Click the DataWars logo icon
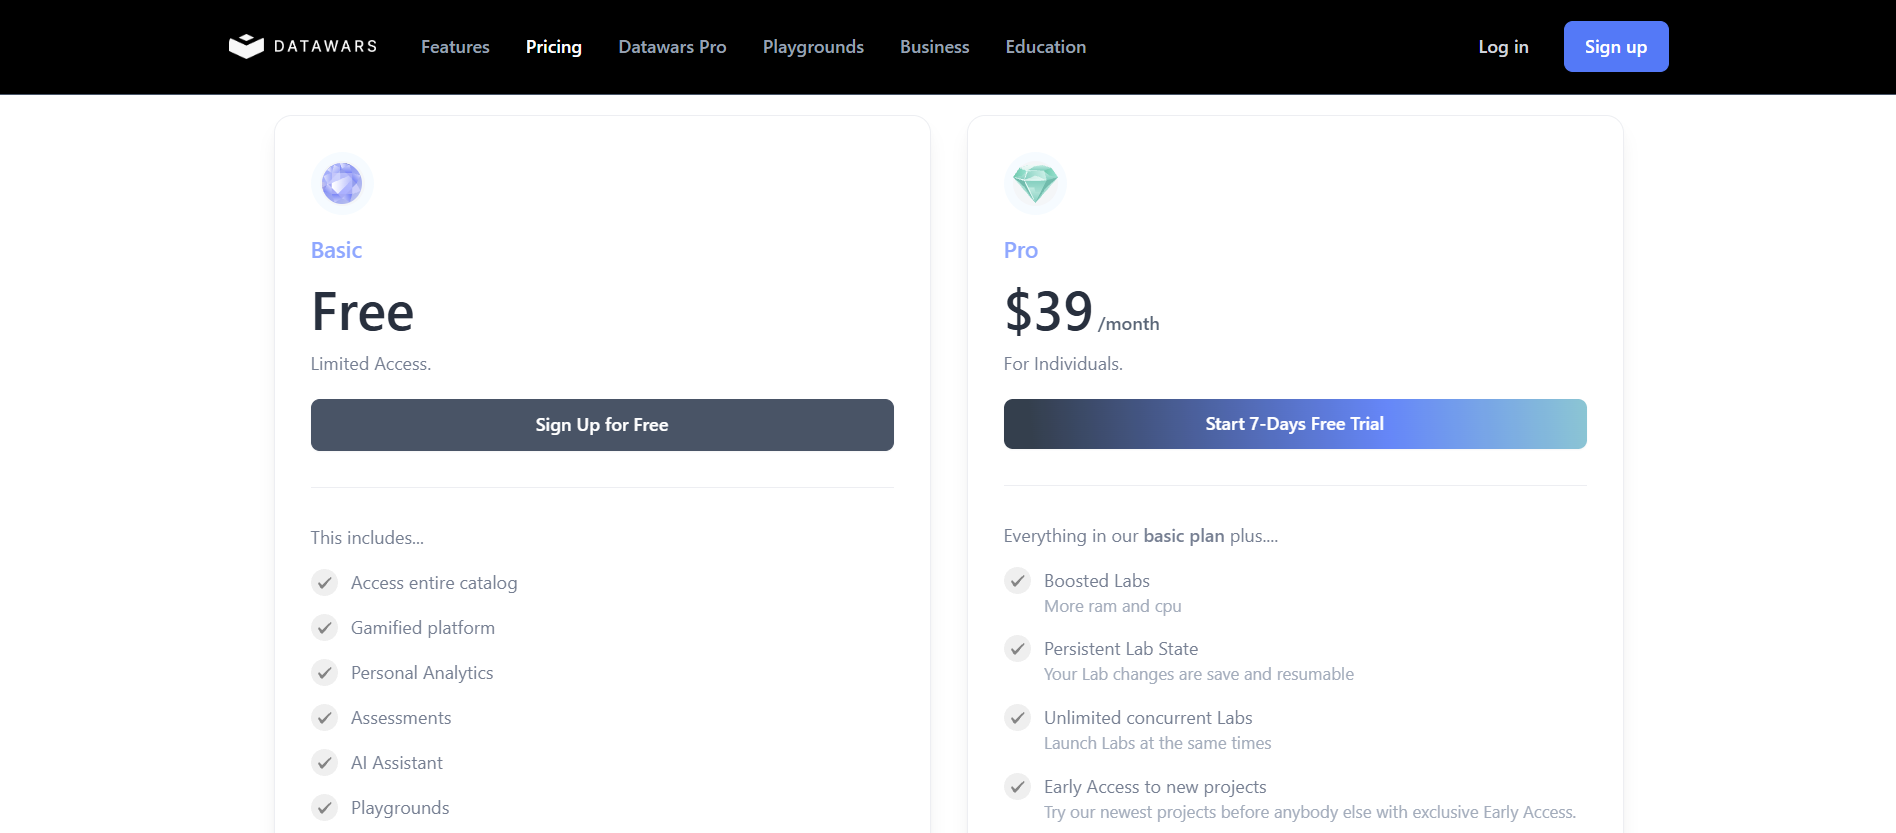The image size is (1896, 833). tap(246, 46)
